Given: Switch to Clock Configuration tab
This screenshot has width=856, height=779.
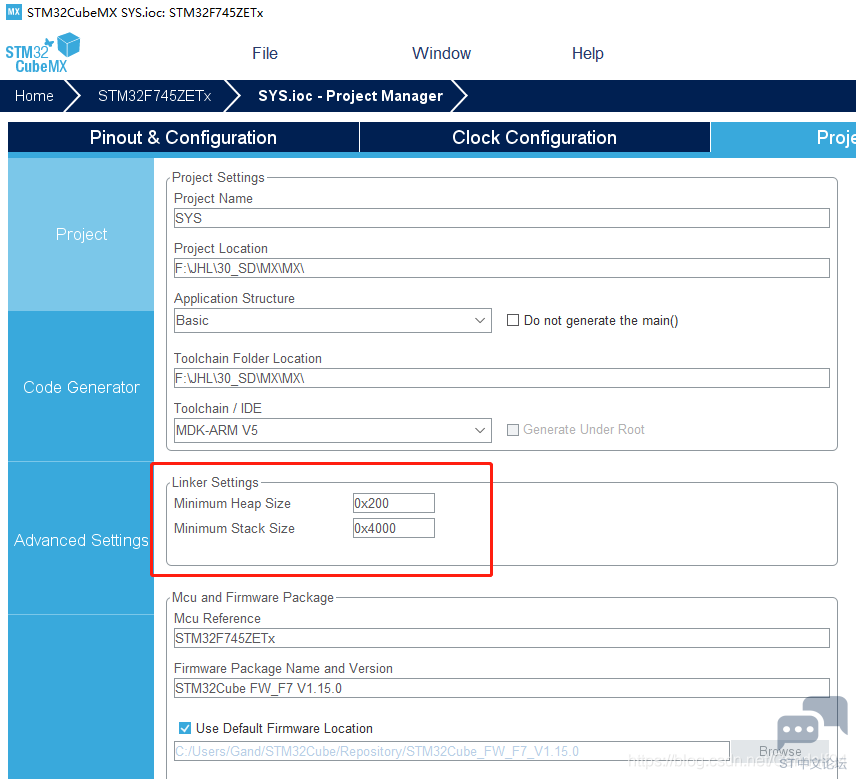Looking at the screenshot, I should 534,138.
